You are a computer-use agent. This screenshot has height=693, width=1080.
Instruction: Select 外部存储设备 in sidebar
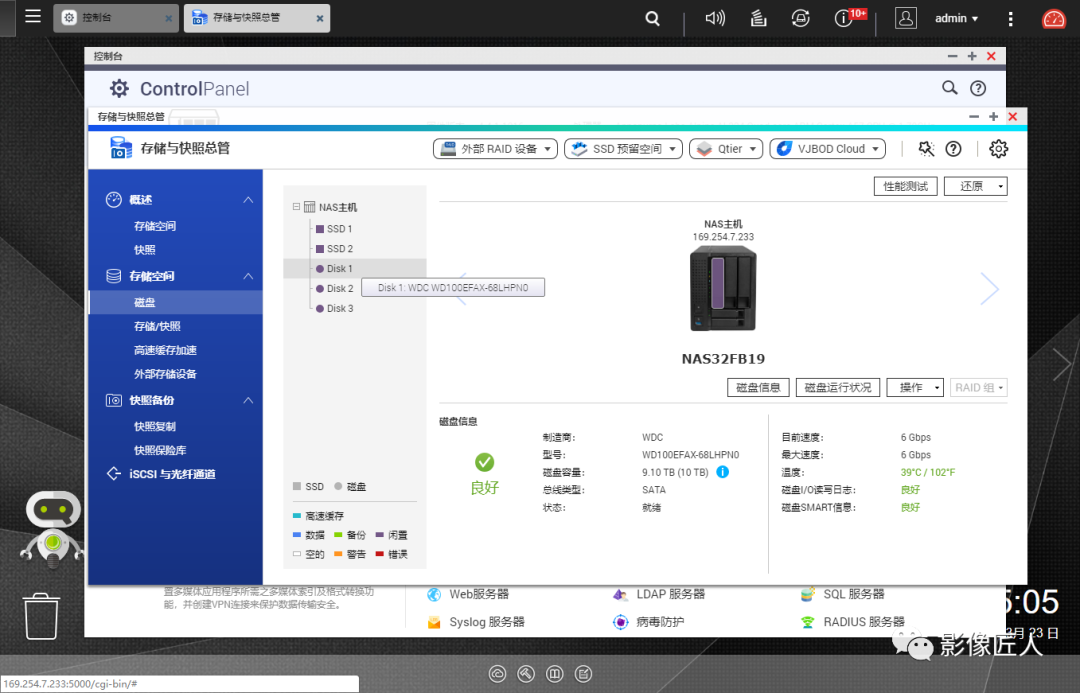(x=165, y=374)
